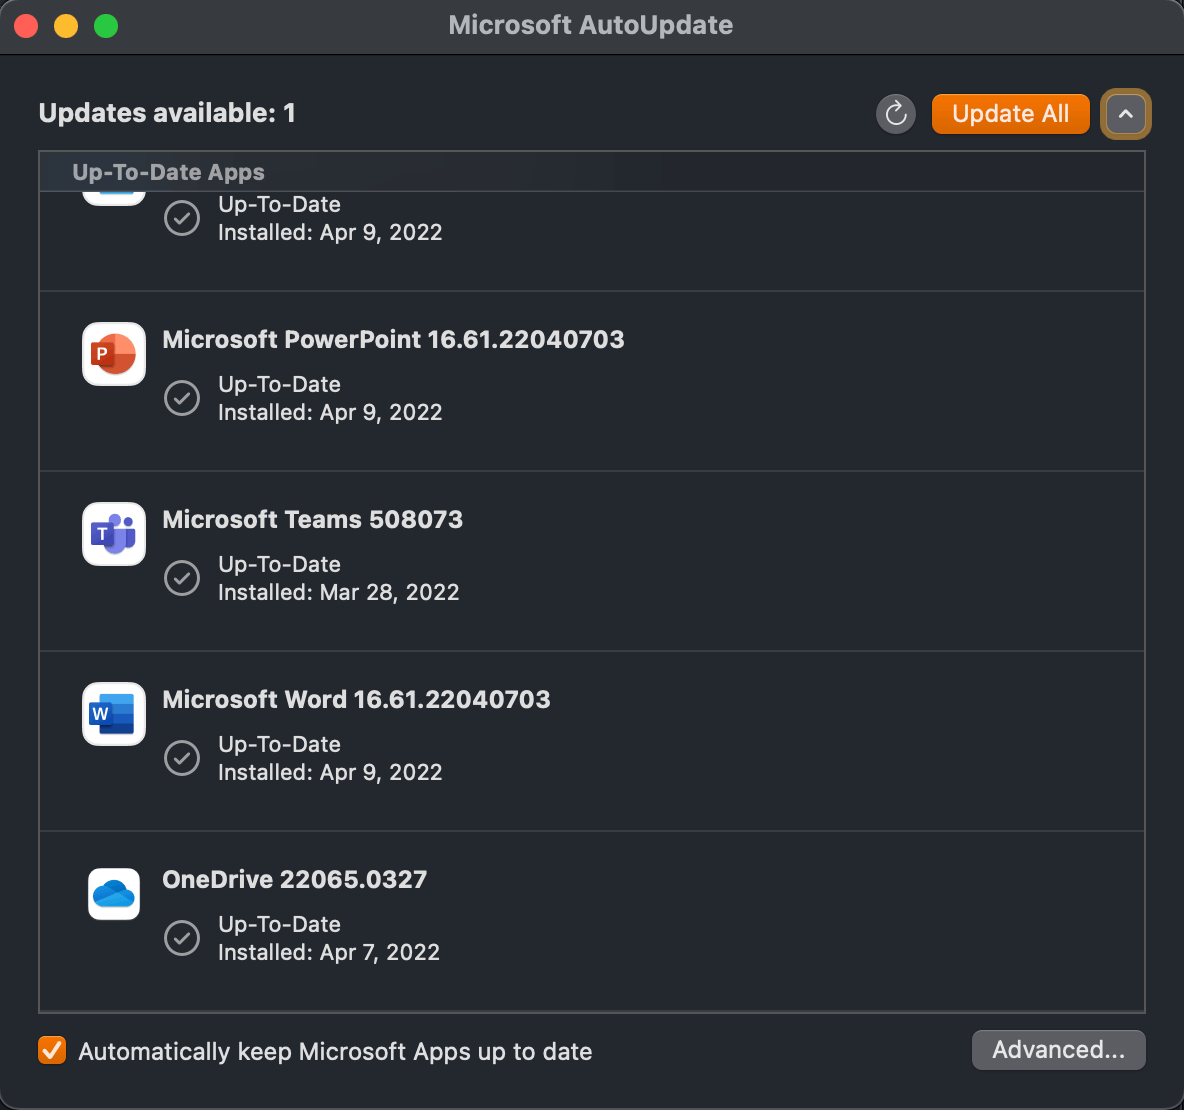This screenshot has width=1184, height=1110.
Task: Zoom the window with the green button
Action: click(x=106, y=26)
